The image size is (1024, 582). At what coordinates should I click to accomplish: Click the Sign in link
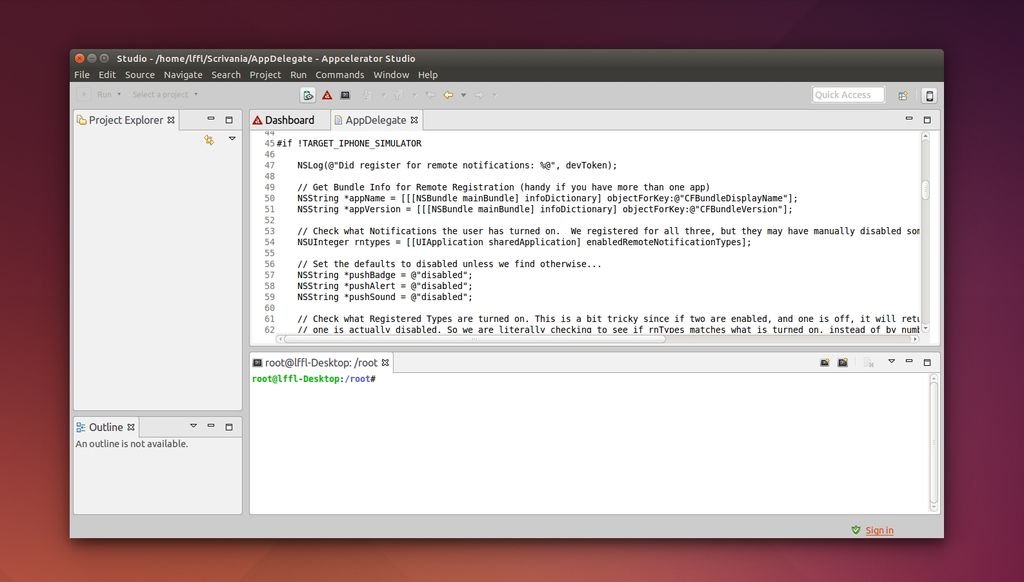pyautogui.click(x=880, y=530)
